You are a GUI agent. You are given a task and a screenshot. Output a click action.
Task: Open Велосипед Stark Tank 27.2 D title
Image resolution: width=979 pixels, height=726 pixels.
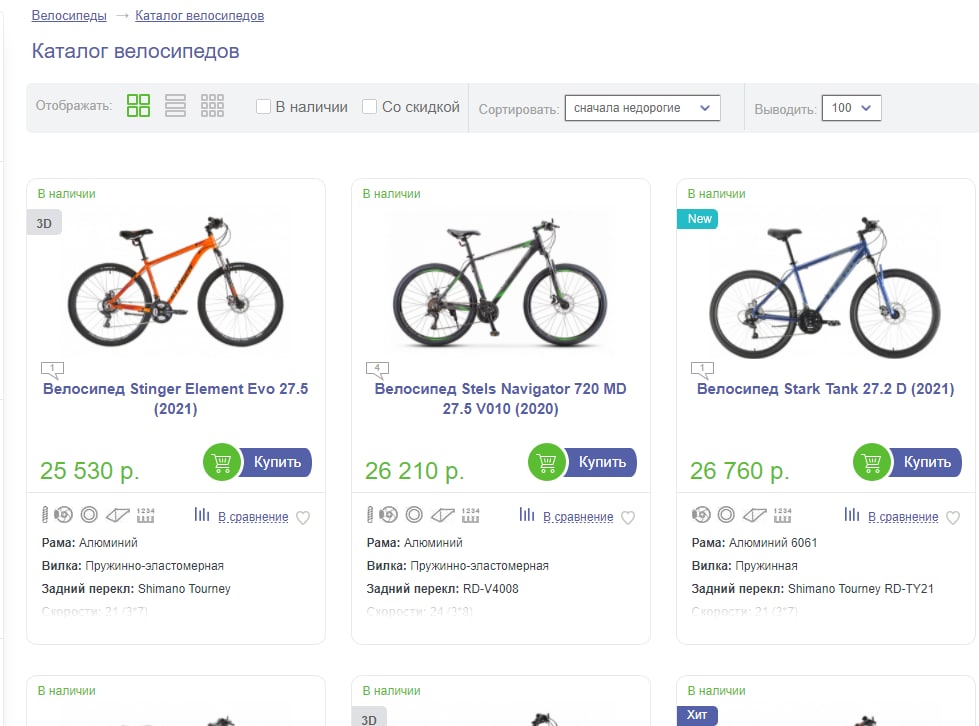825,389
